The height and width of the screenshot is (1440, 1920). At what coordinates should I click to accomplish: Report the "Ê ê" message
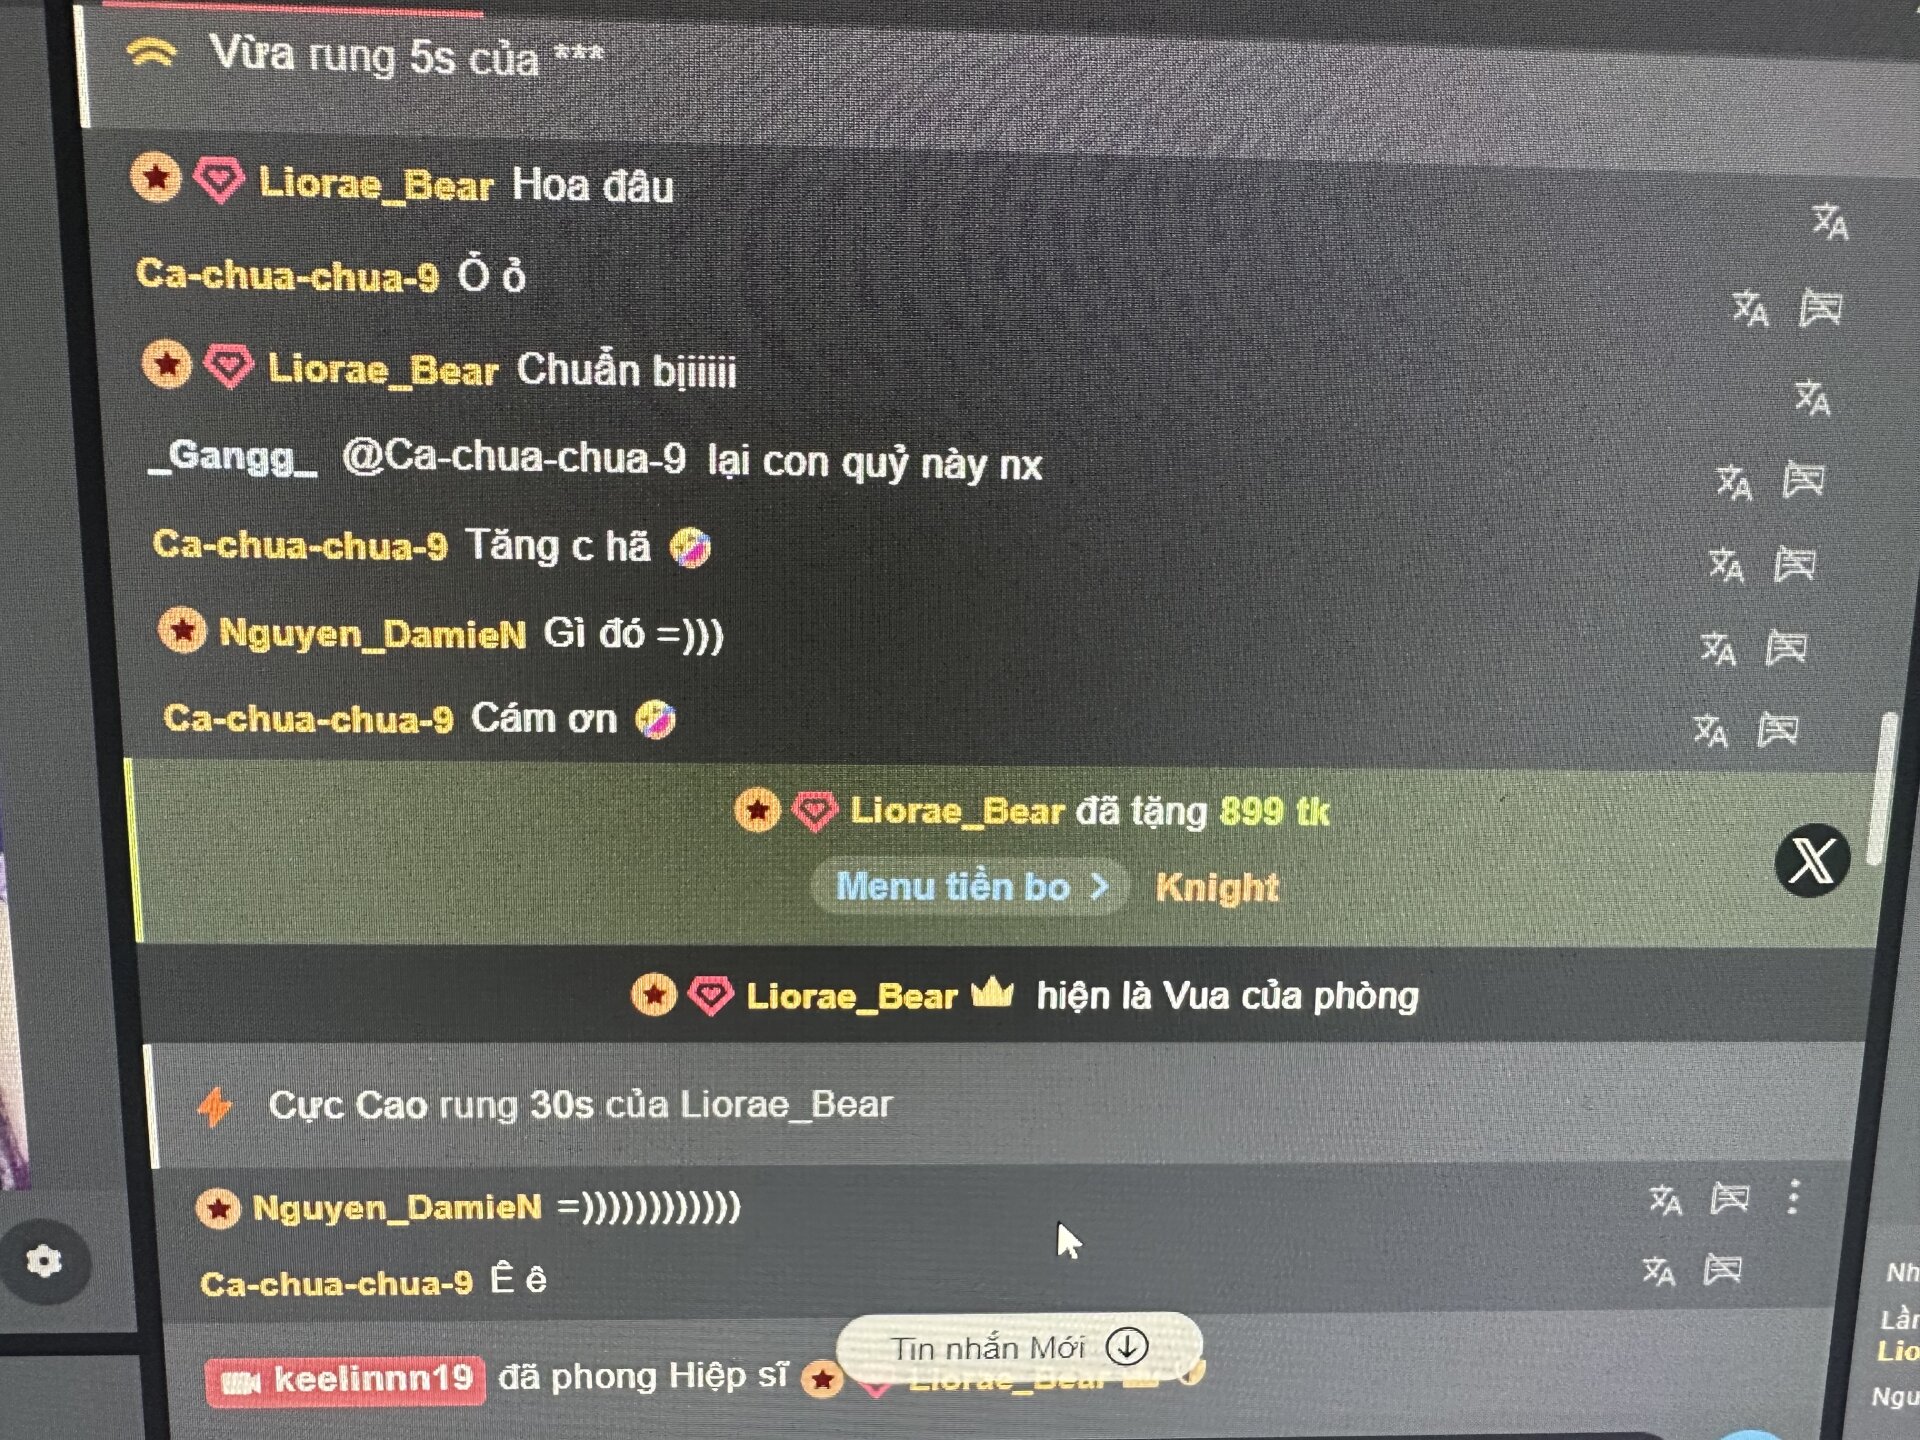coord(1722,1271)
